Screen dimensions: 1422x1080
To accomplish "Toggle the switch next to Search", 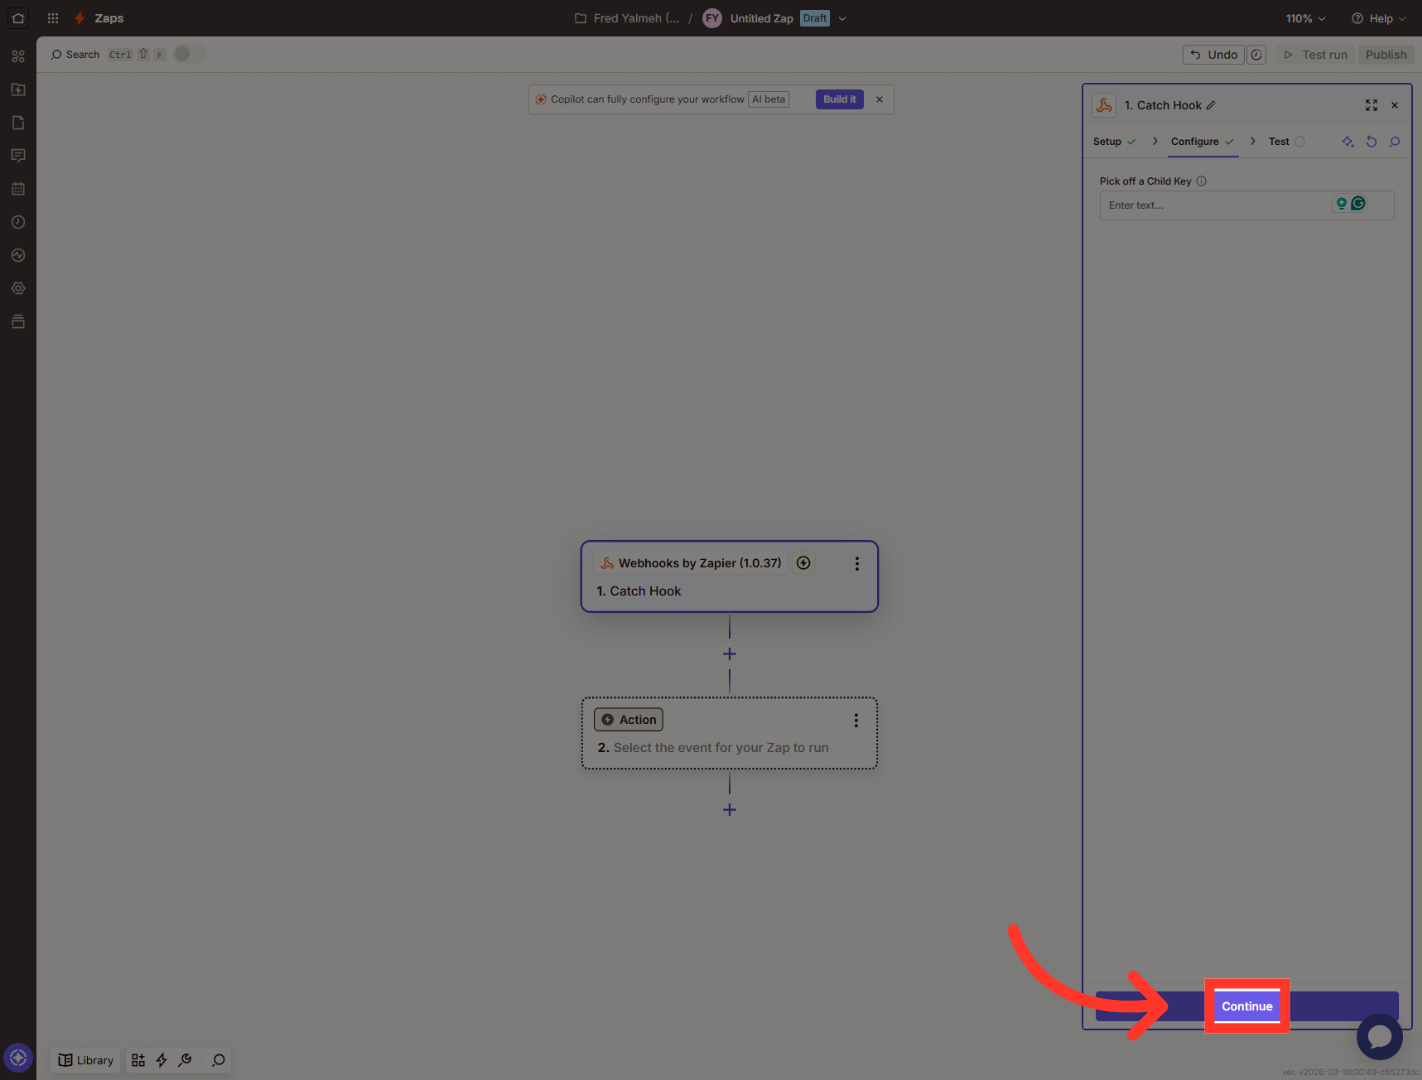I will 189,54.
